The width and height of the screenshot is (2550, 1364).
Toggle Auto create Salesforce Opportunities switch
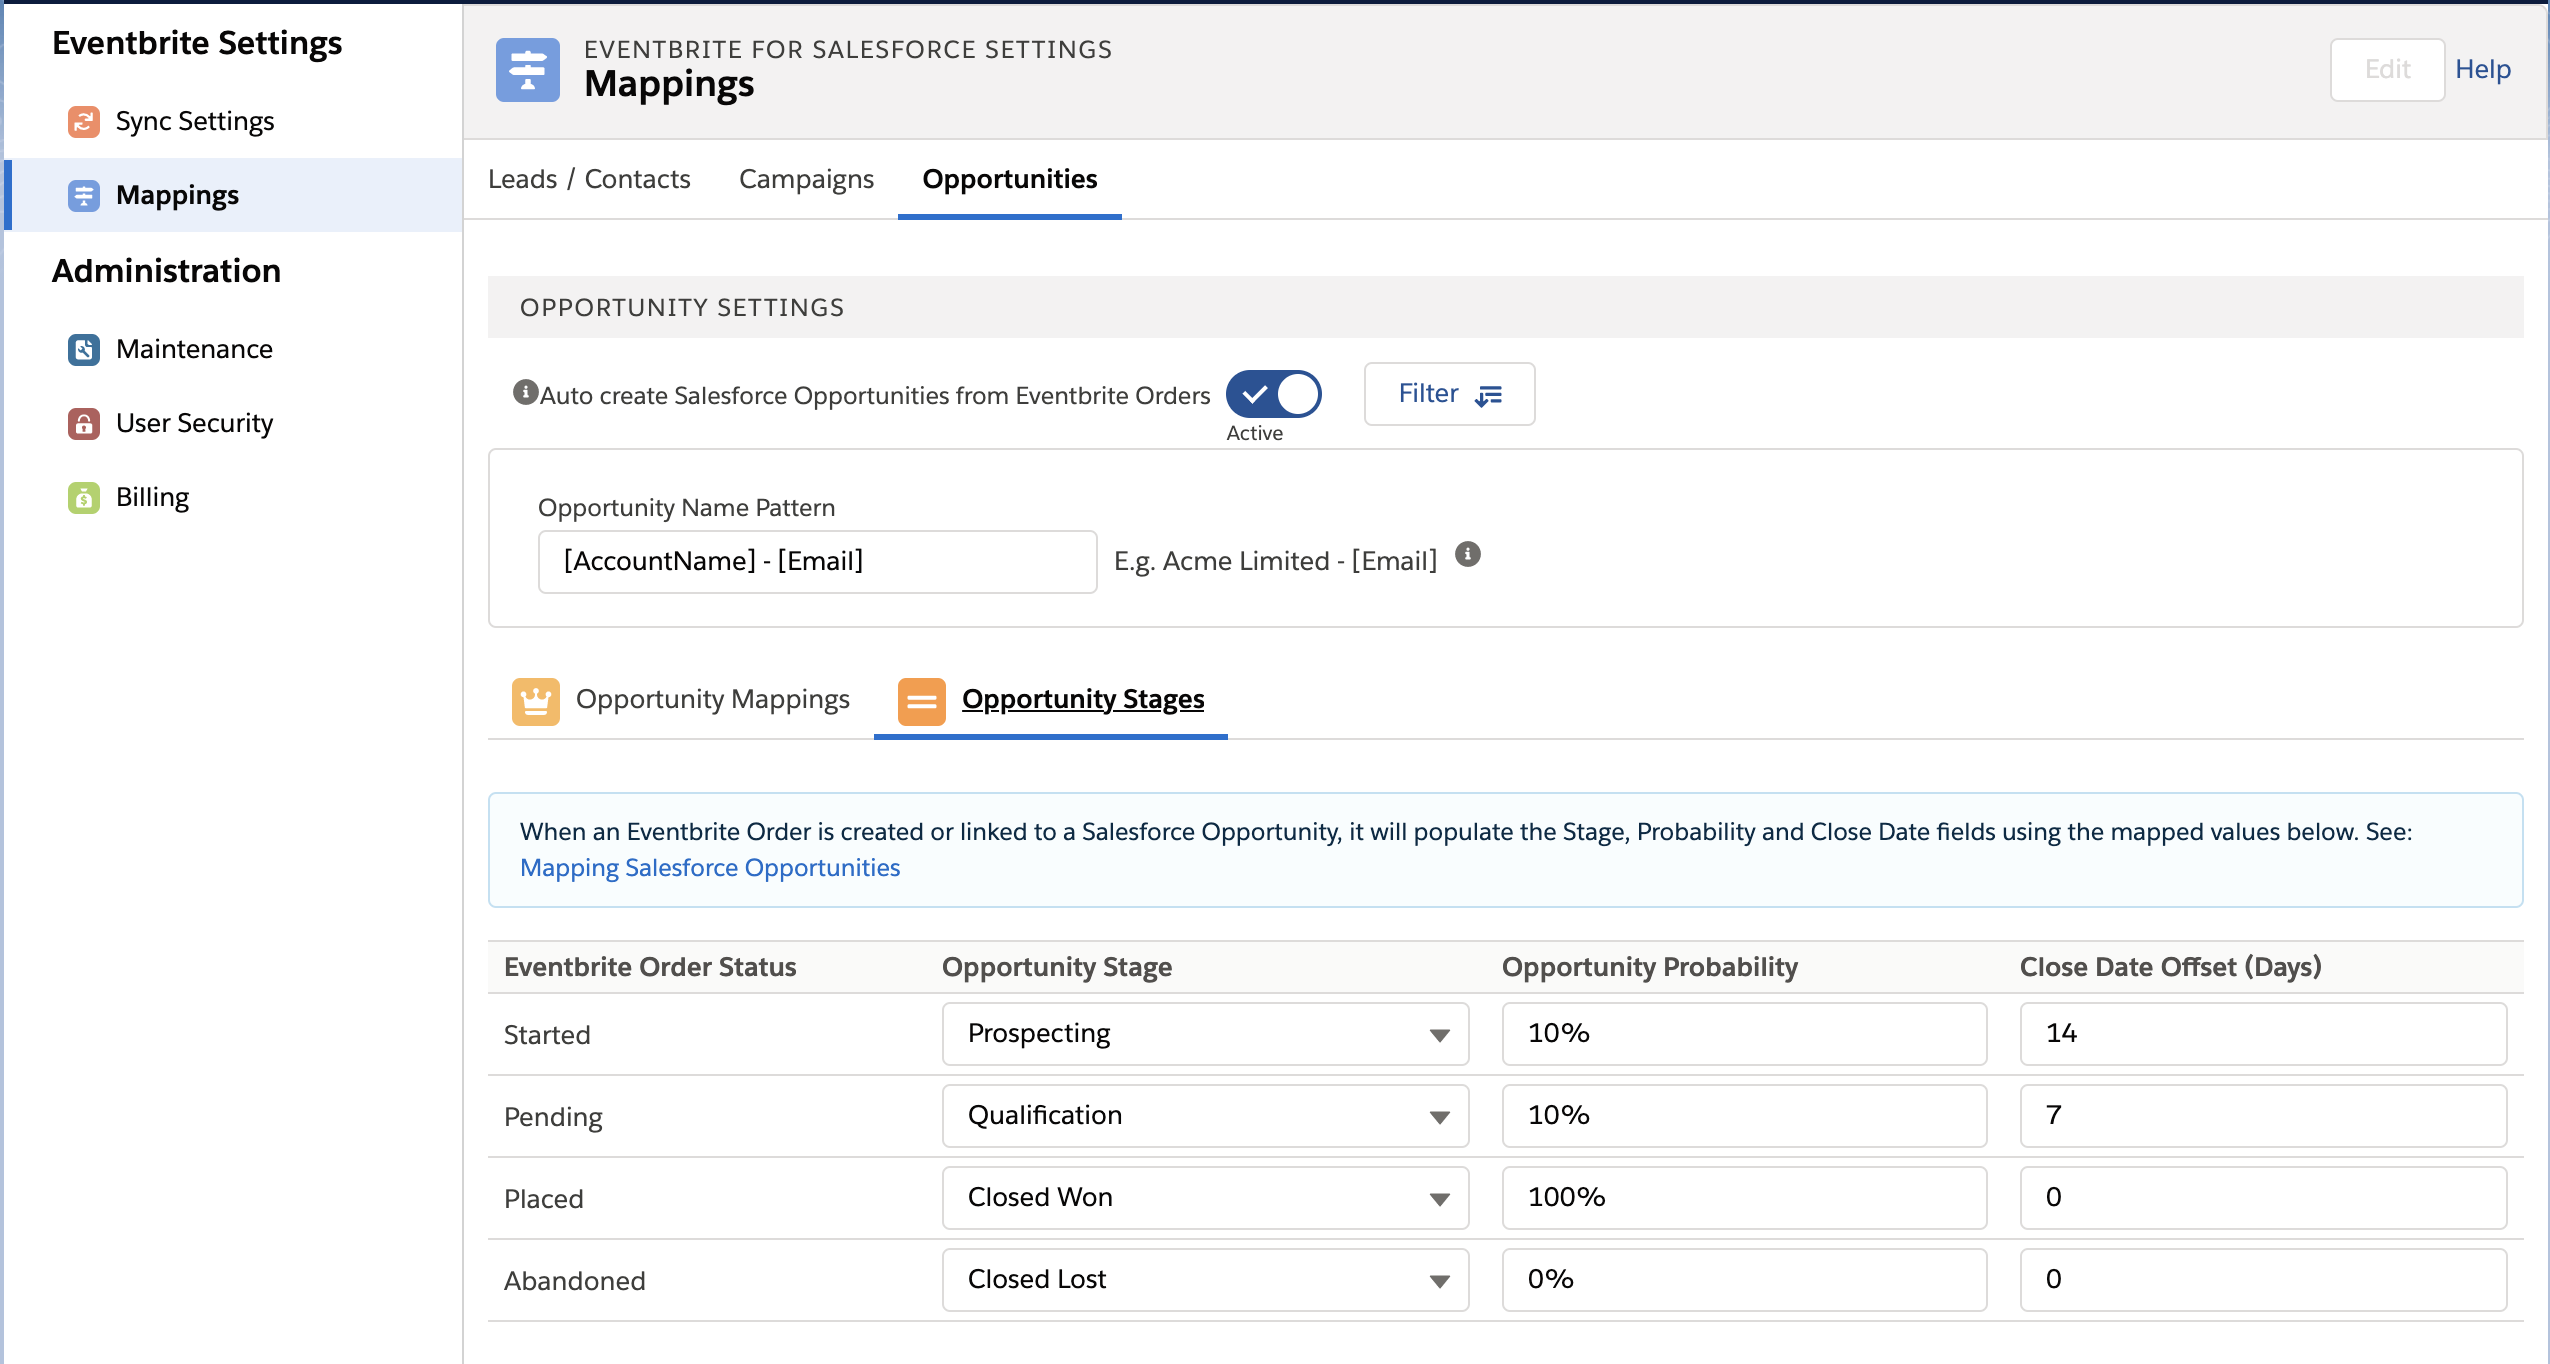(1274, 394)
